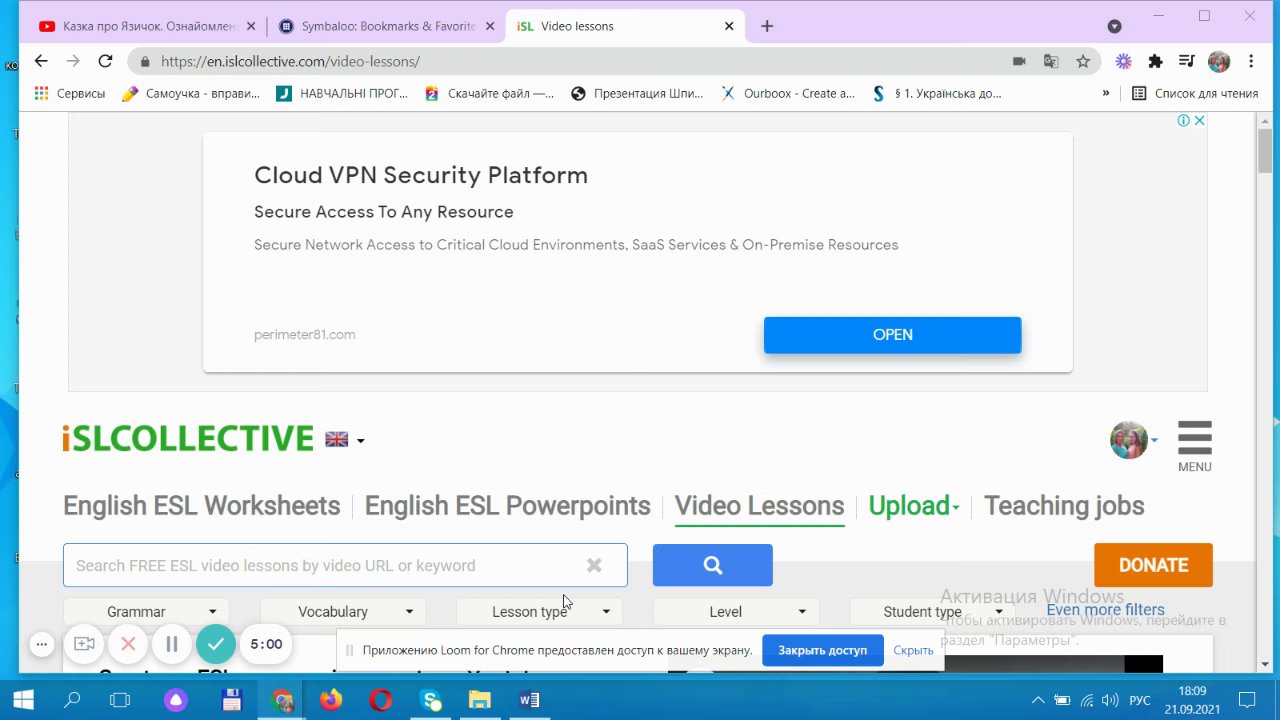
Task: Open the hamburger MENU icon
Action: (1194, 446)
